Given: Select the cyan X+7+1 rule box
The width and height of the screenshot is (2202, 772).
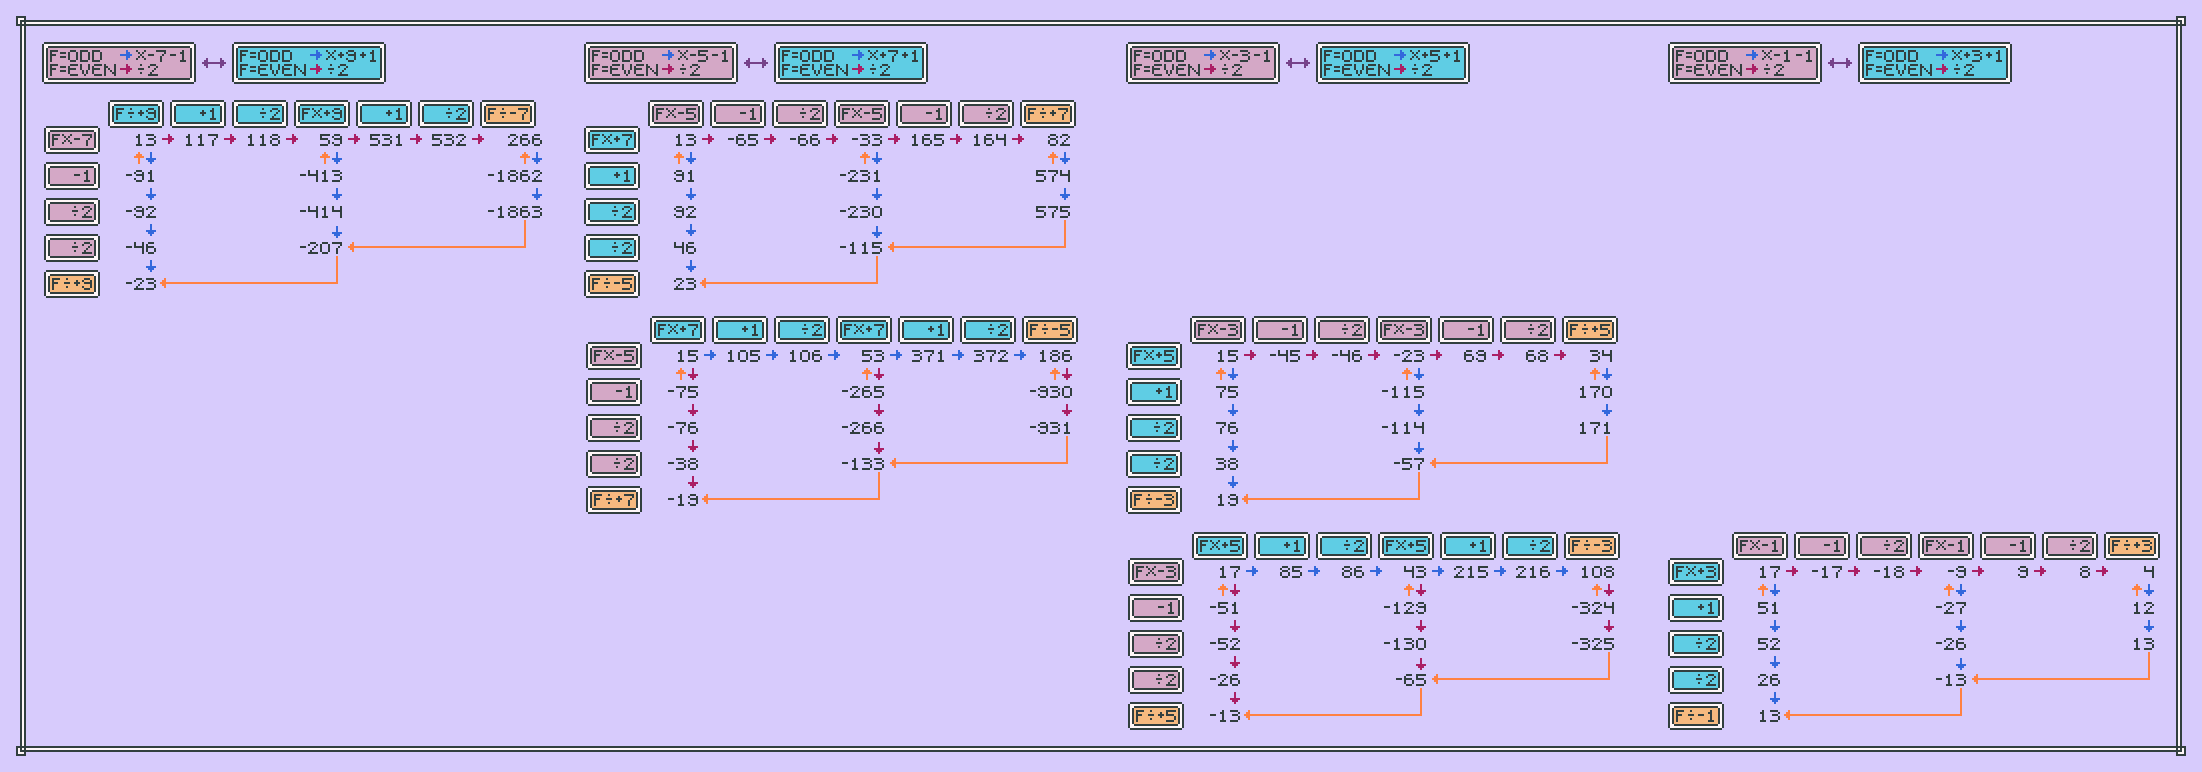Looking at the screenshot, I should click(x=850, y=63).
